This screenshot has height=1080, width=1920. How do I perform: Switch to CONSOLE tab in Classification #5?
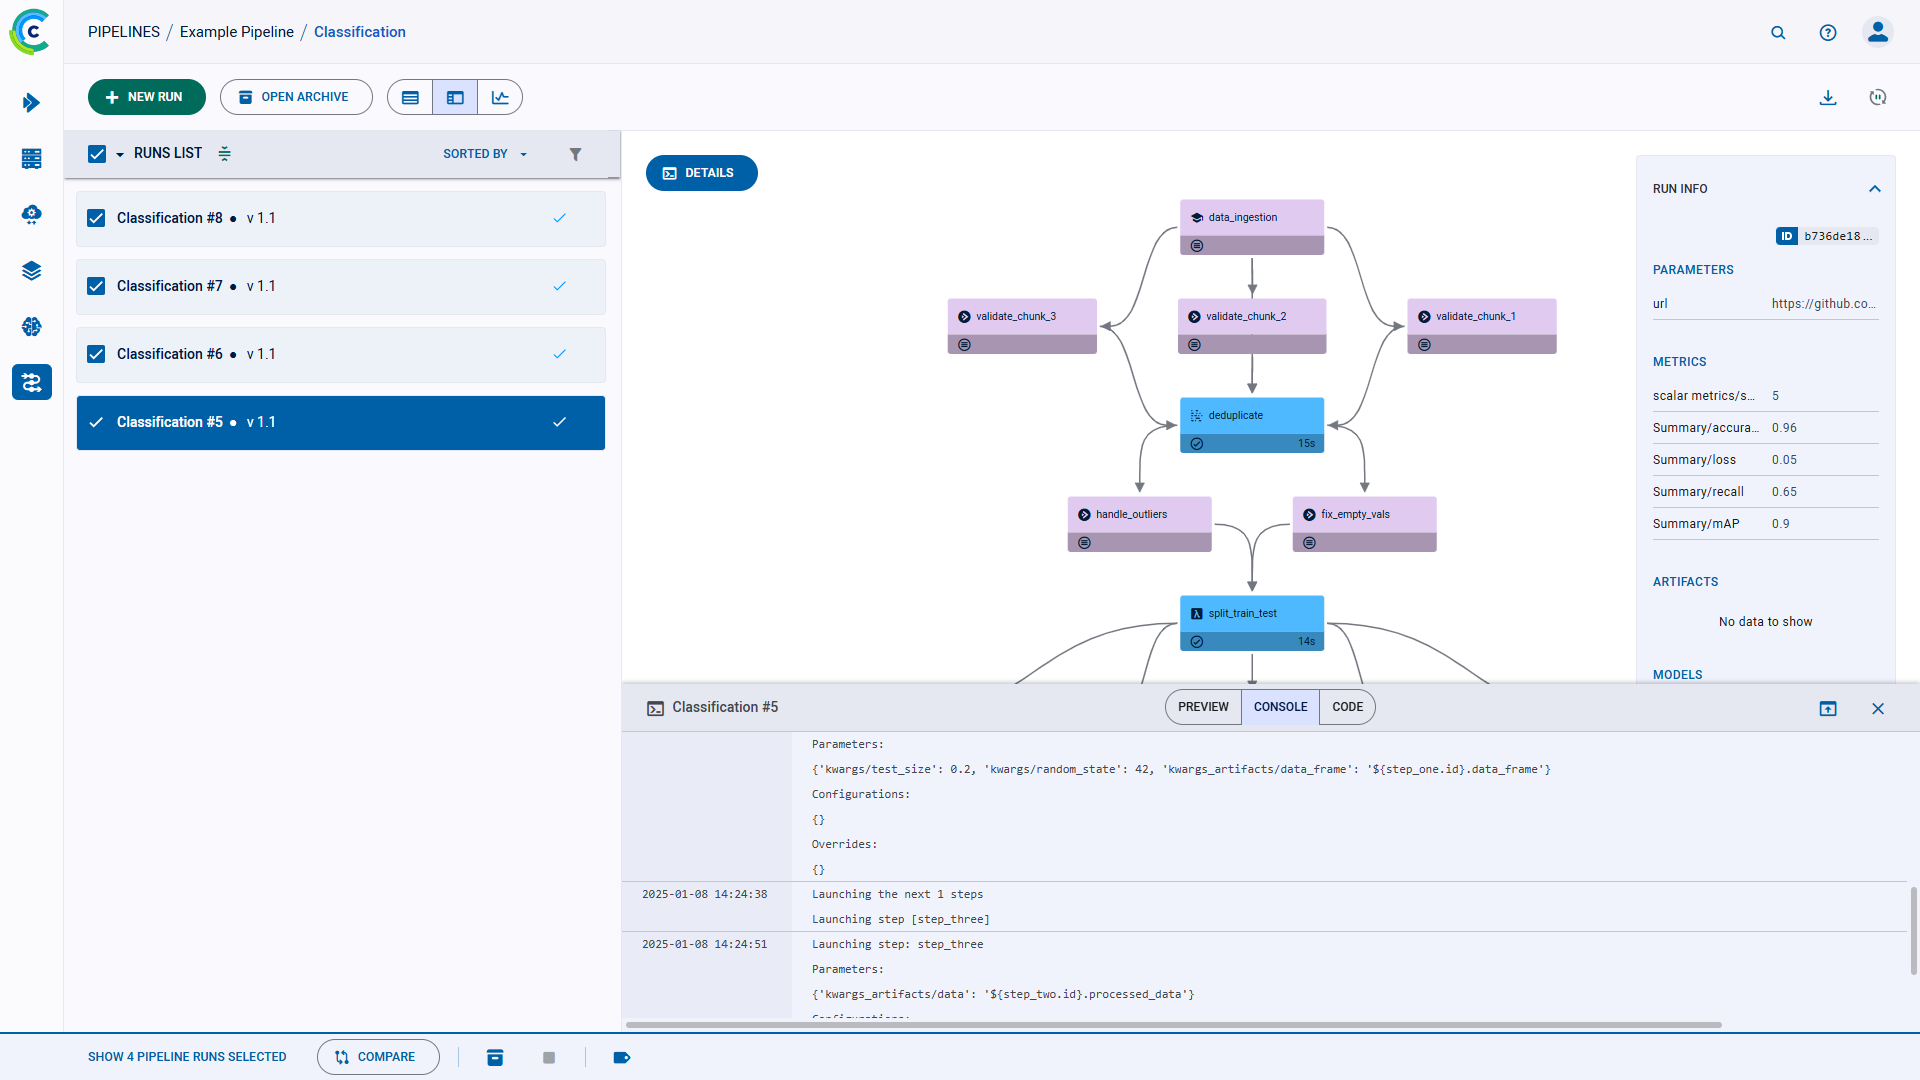coord(1280,707)
